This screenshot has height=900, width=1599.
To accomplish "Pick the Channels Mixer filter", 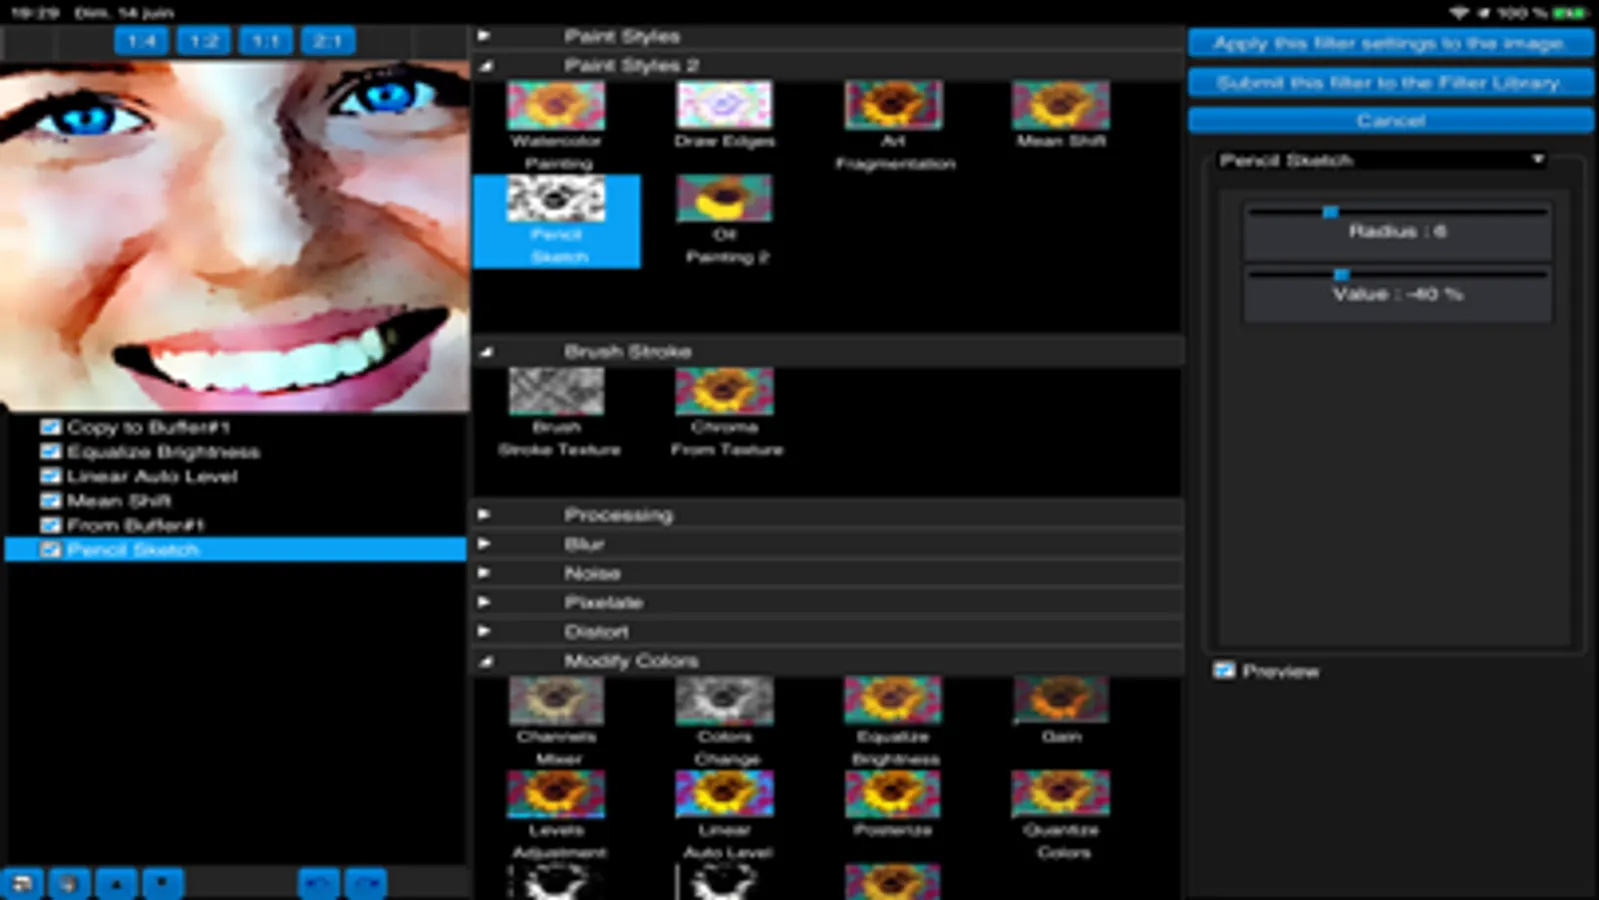I will coord(556,700).
